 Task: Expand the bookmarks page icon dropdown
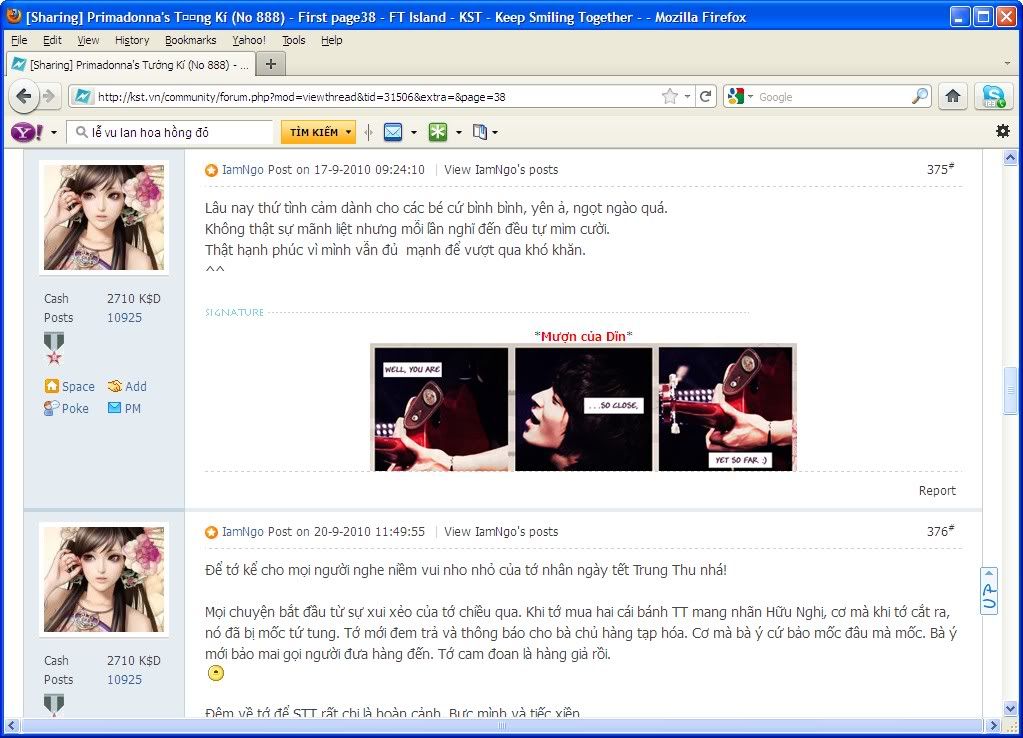pos(495,132)
